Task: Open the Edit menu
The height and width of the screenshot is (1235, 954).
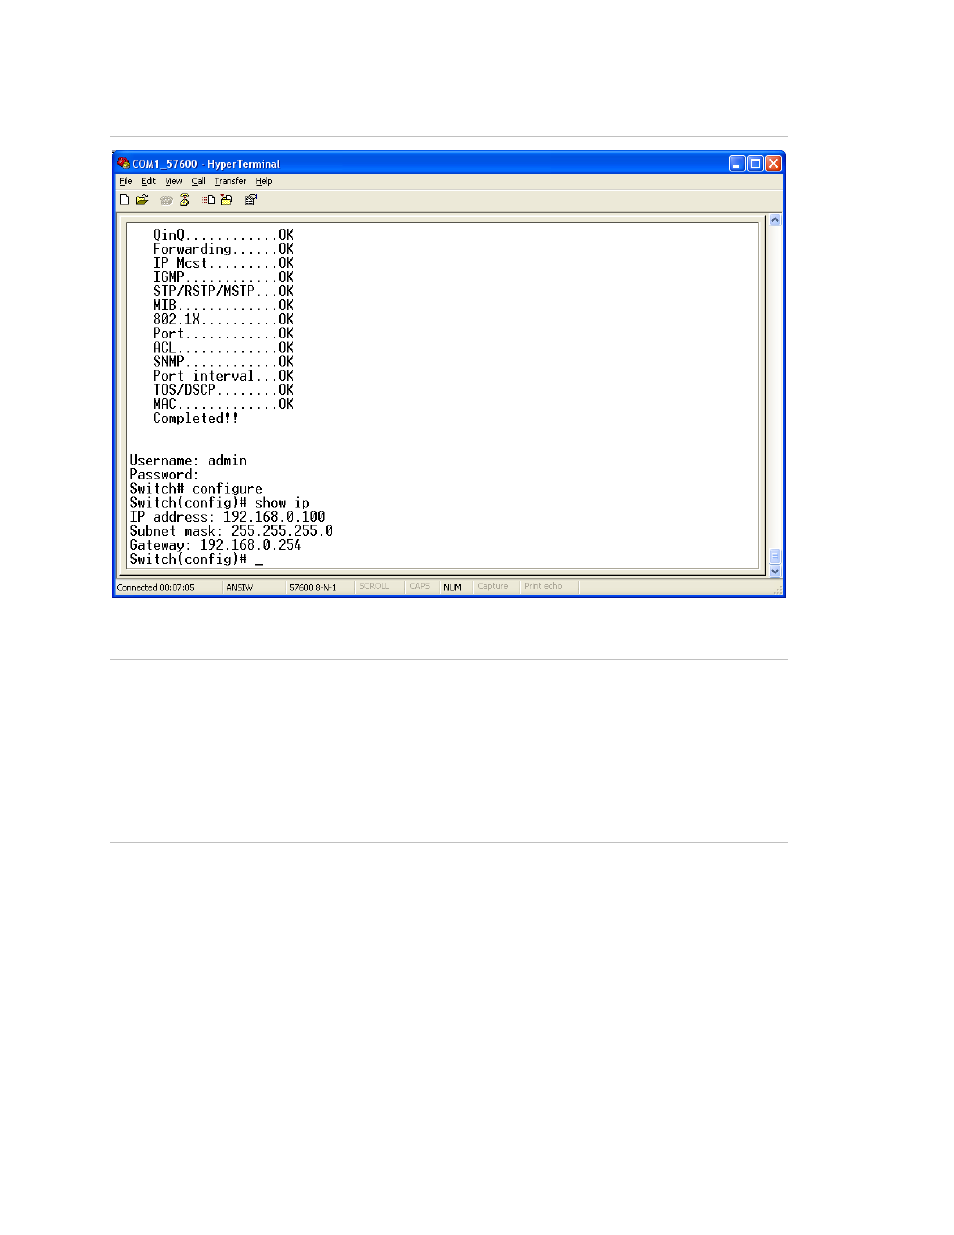Action: (148, 181)
